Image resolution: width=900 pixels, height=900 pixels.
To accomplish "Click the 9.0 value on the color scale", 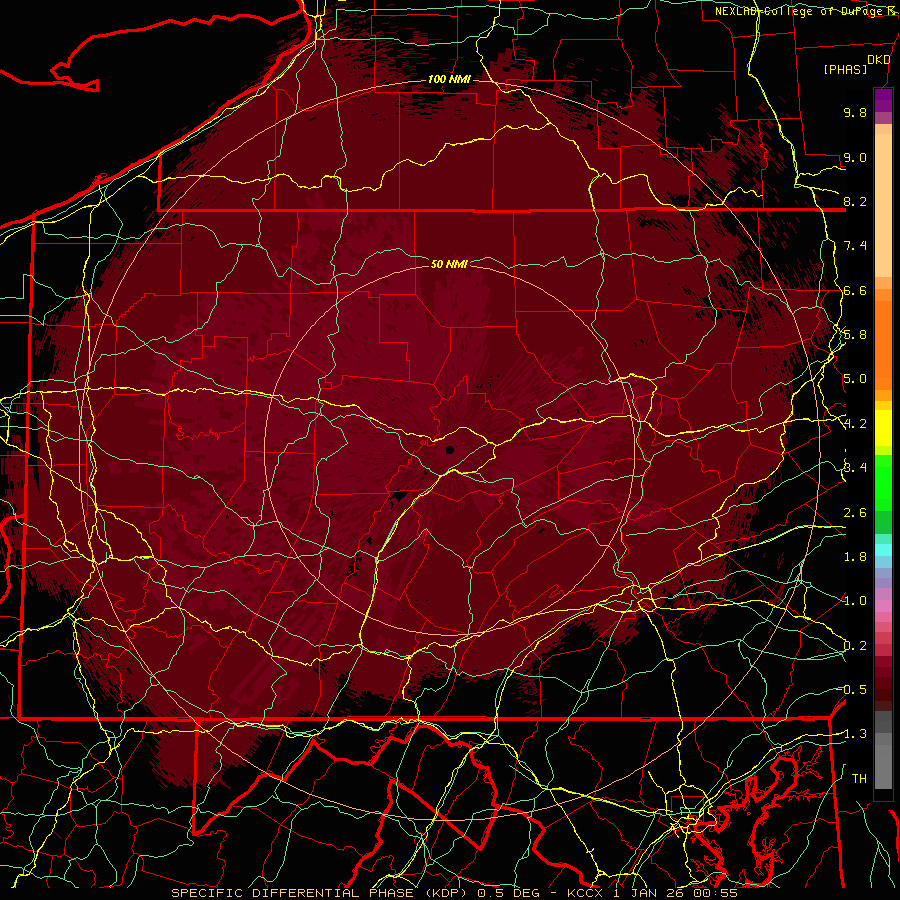I will 855,157.
